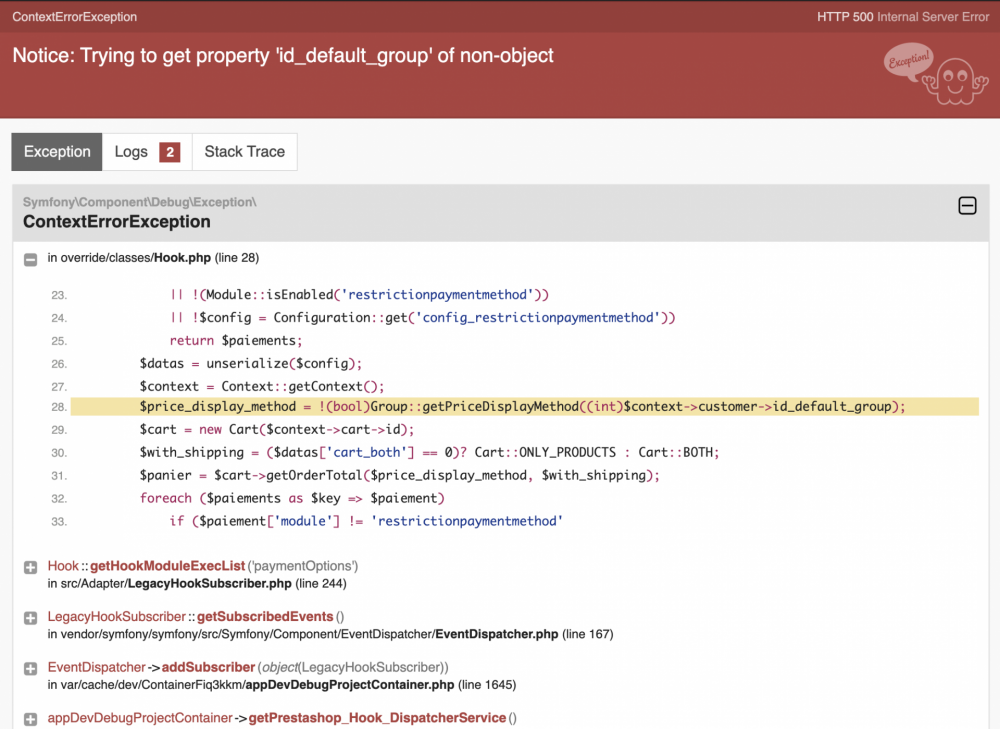Click the EventDispatcher.php file path
The height and width of the screenshot is (729, 1000).
(497, 634)
